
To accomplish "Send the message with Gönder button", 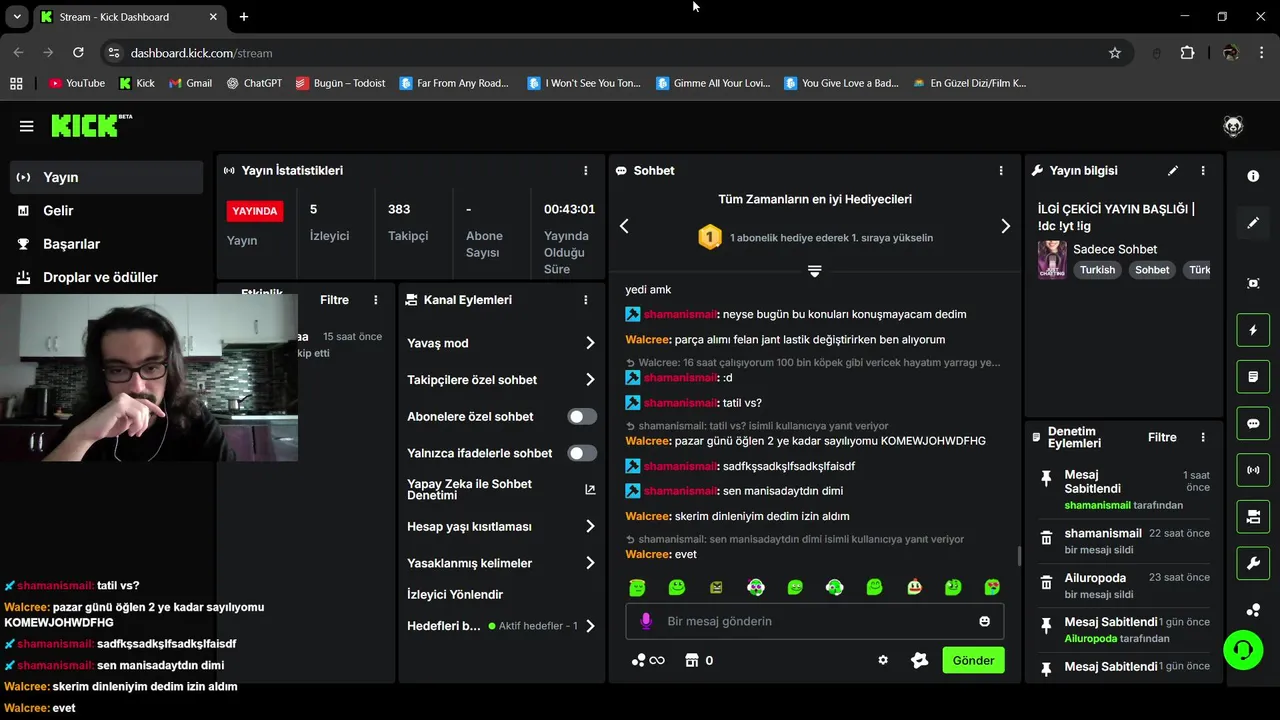I will [973, 660].
